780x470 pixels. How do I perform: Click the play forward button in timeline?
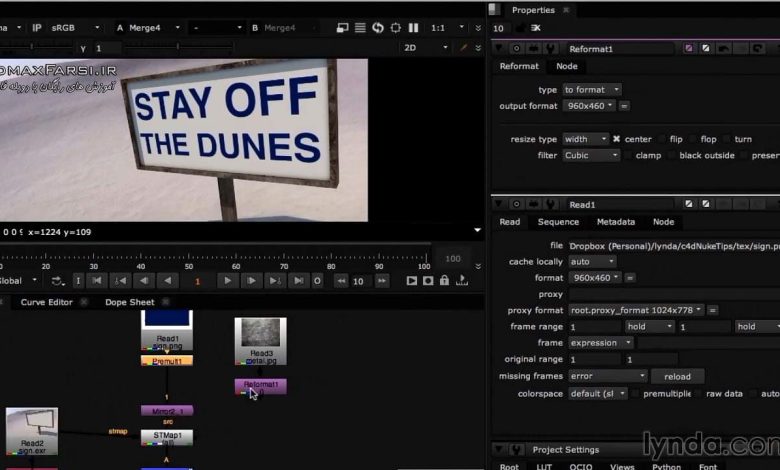tap(228, 281)
